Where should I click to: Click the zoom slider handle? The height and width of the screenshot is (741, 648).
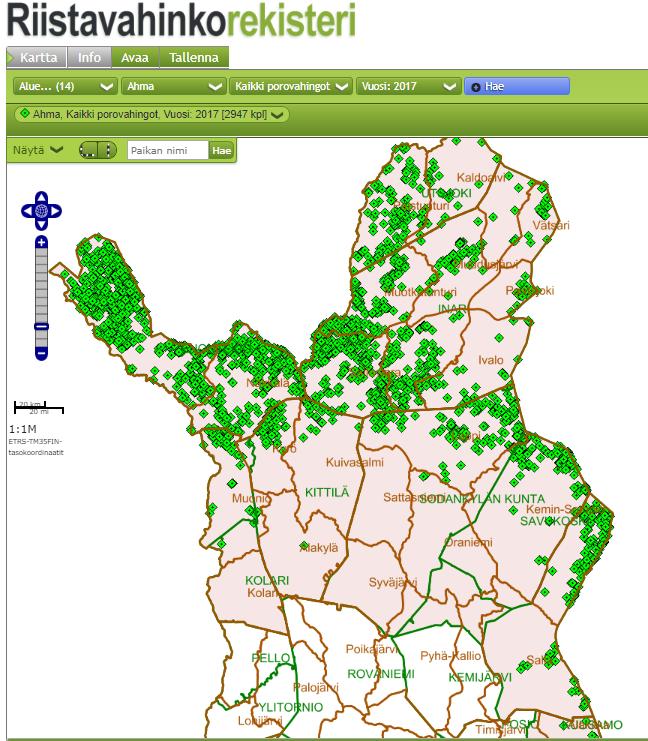(x=42, y=327)
